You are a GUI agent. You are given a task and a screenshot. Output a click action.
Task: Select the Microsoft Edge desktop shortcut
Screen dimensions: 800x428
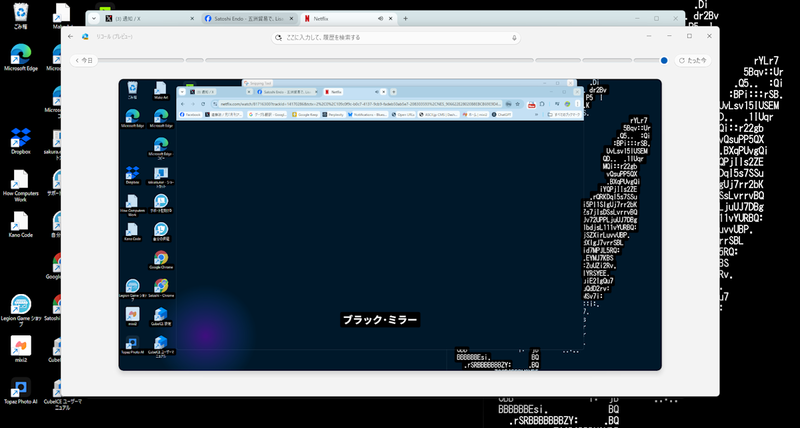coord(21,58)
